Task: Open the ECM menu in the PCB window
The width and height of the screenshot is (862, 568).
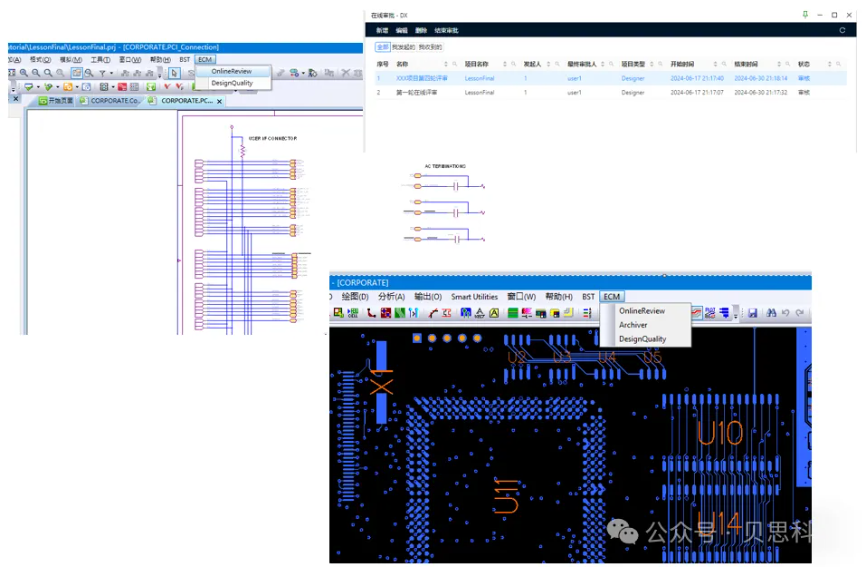Action: coord(612,297)
